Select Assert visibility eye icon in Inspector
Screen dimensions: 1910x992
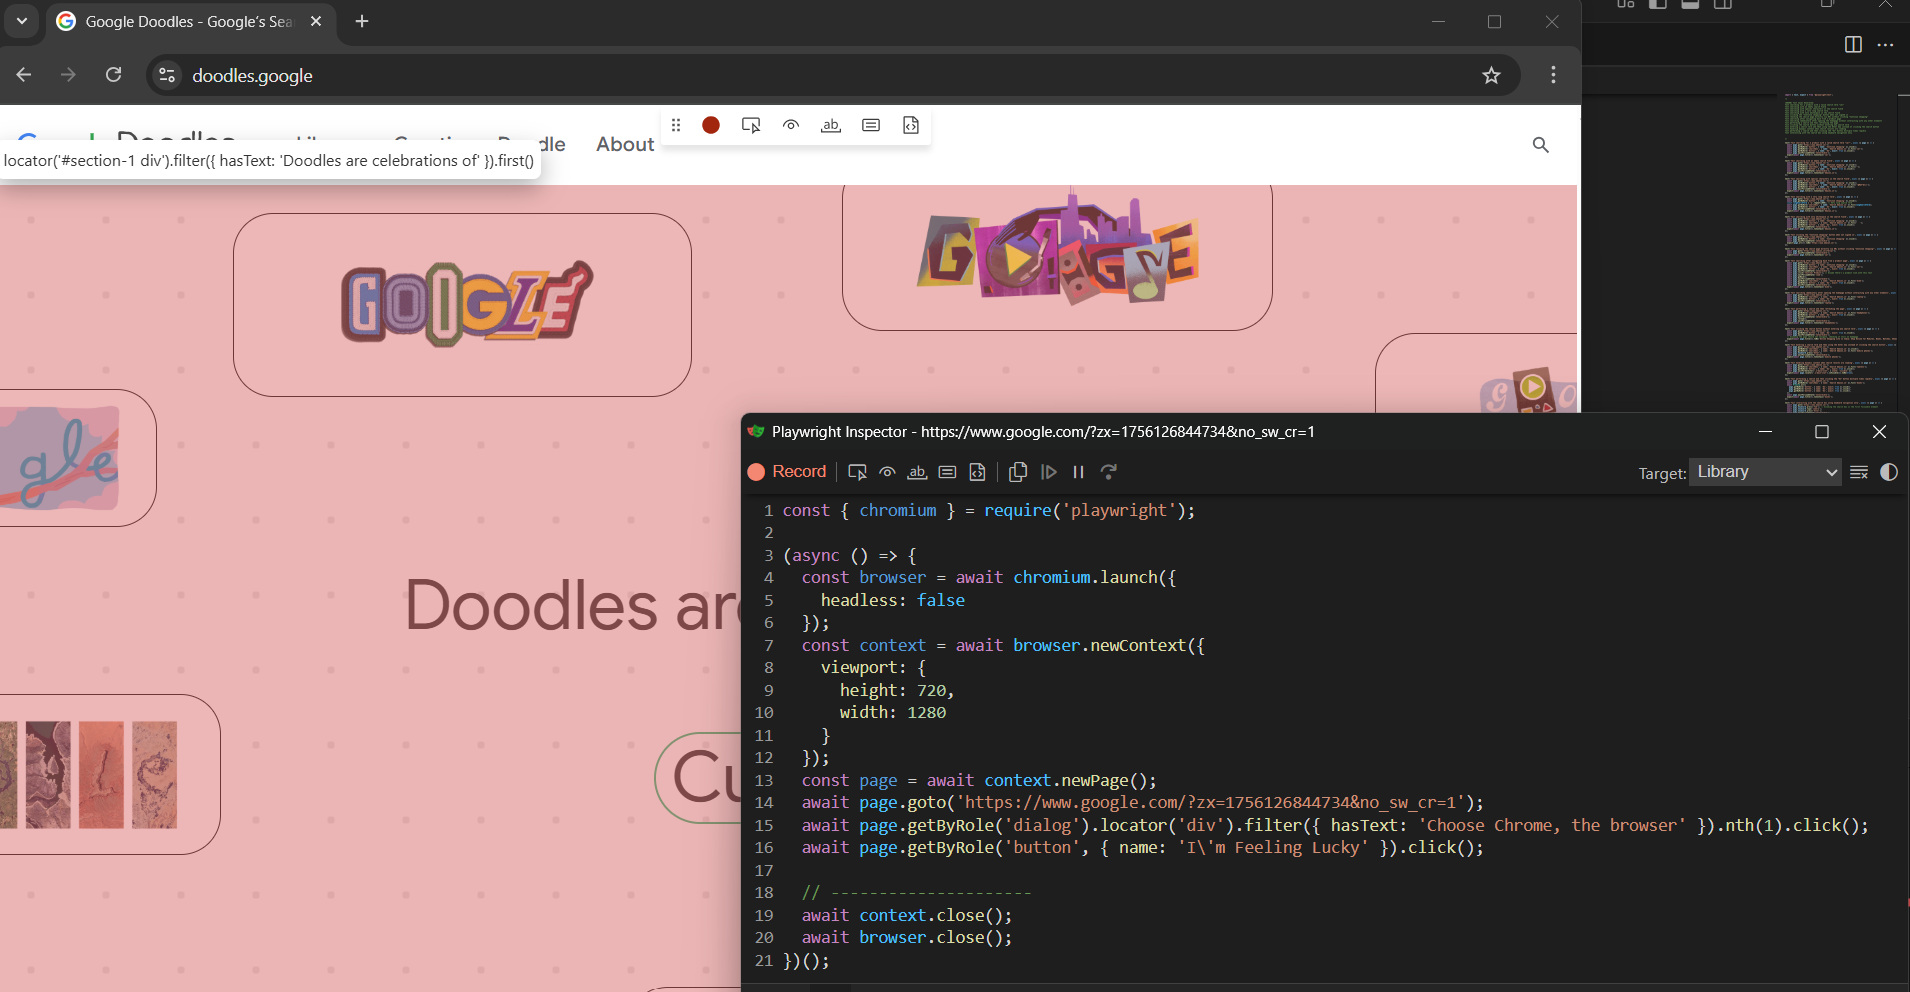coord(887,472)
